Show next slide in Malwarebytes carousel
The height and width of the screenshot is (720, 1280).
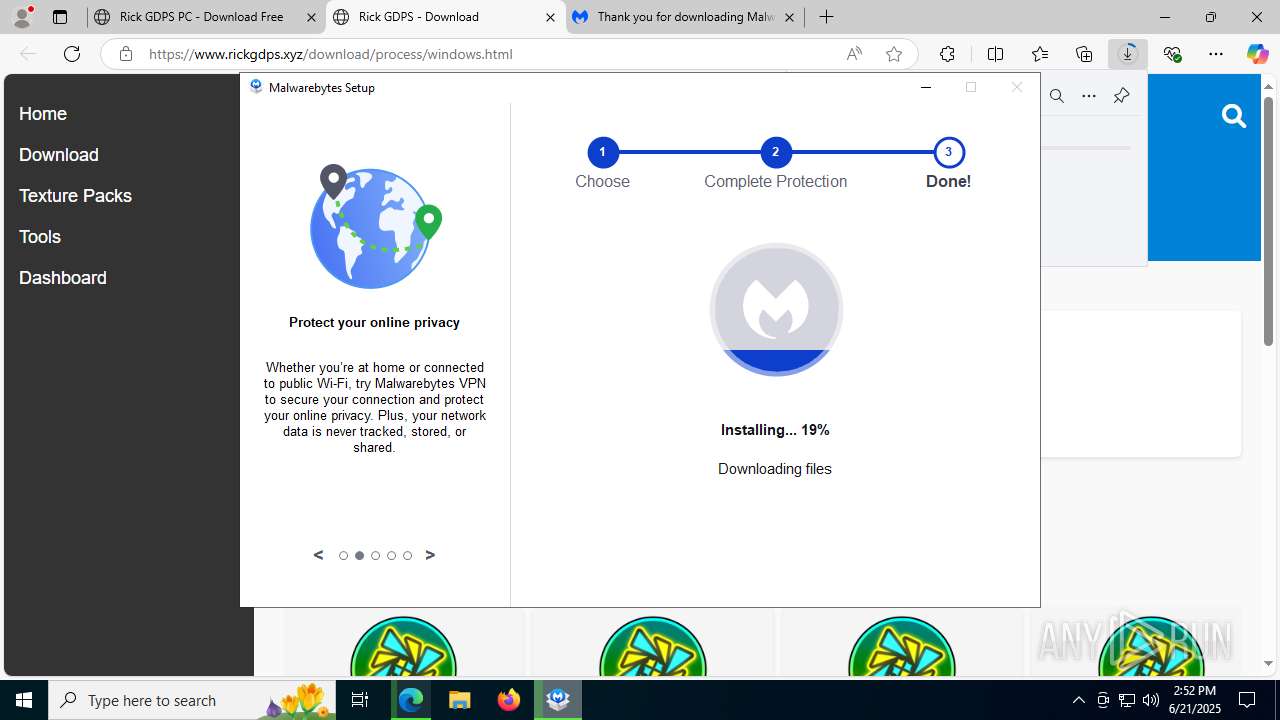pyautogui.click(x=430, y=555)
